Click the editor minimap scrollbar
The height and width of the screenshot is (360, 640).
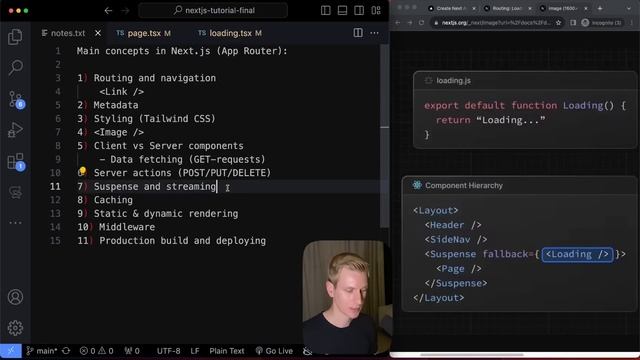point(384,135)
